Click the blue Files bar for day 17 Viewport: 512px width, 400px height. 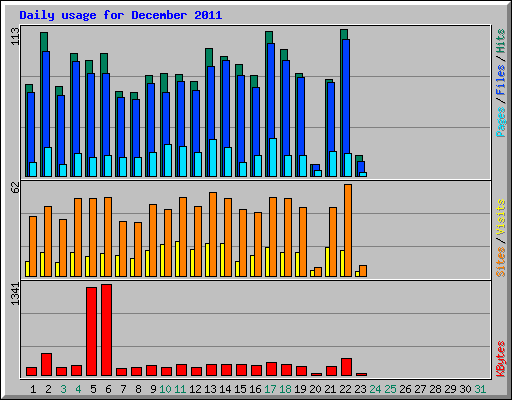[271, 91]
